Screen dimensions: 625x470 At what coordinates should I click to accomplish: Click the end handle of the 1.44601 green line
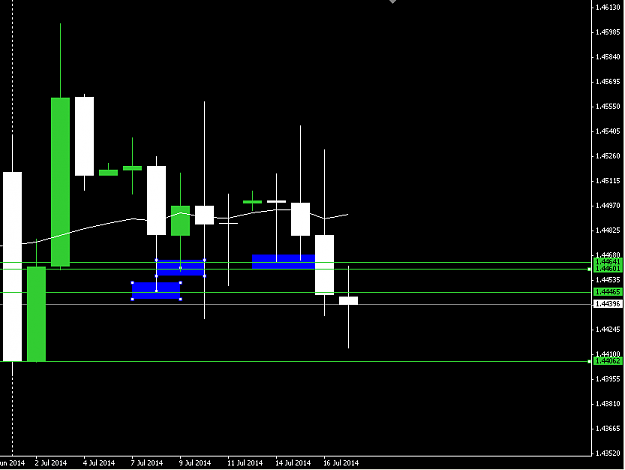point(590,269)
